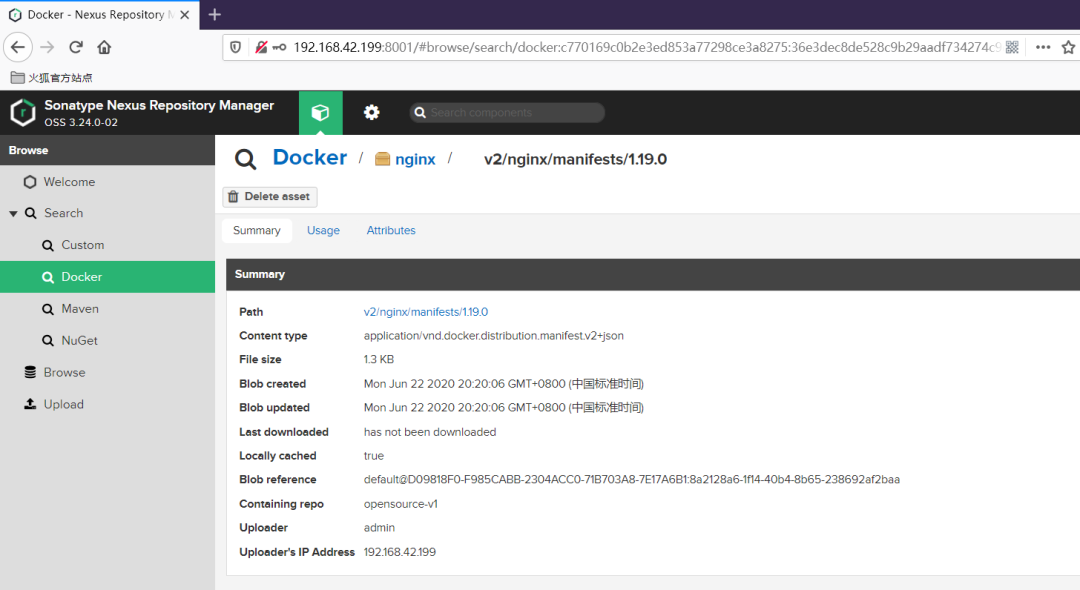Select Maven under Search
The width and height of the screenshot is (1080, 590).
(80, 309)
